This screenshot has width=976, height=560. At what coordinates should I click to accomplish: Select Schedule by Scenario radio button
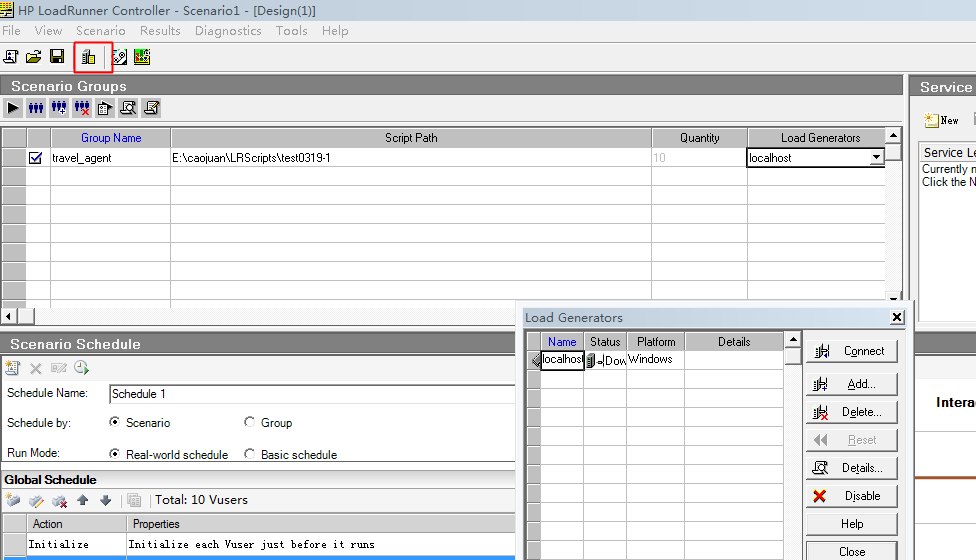coord(114,422)
